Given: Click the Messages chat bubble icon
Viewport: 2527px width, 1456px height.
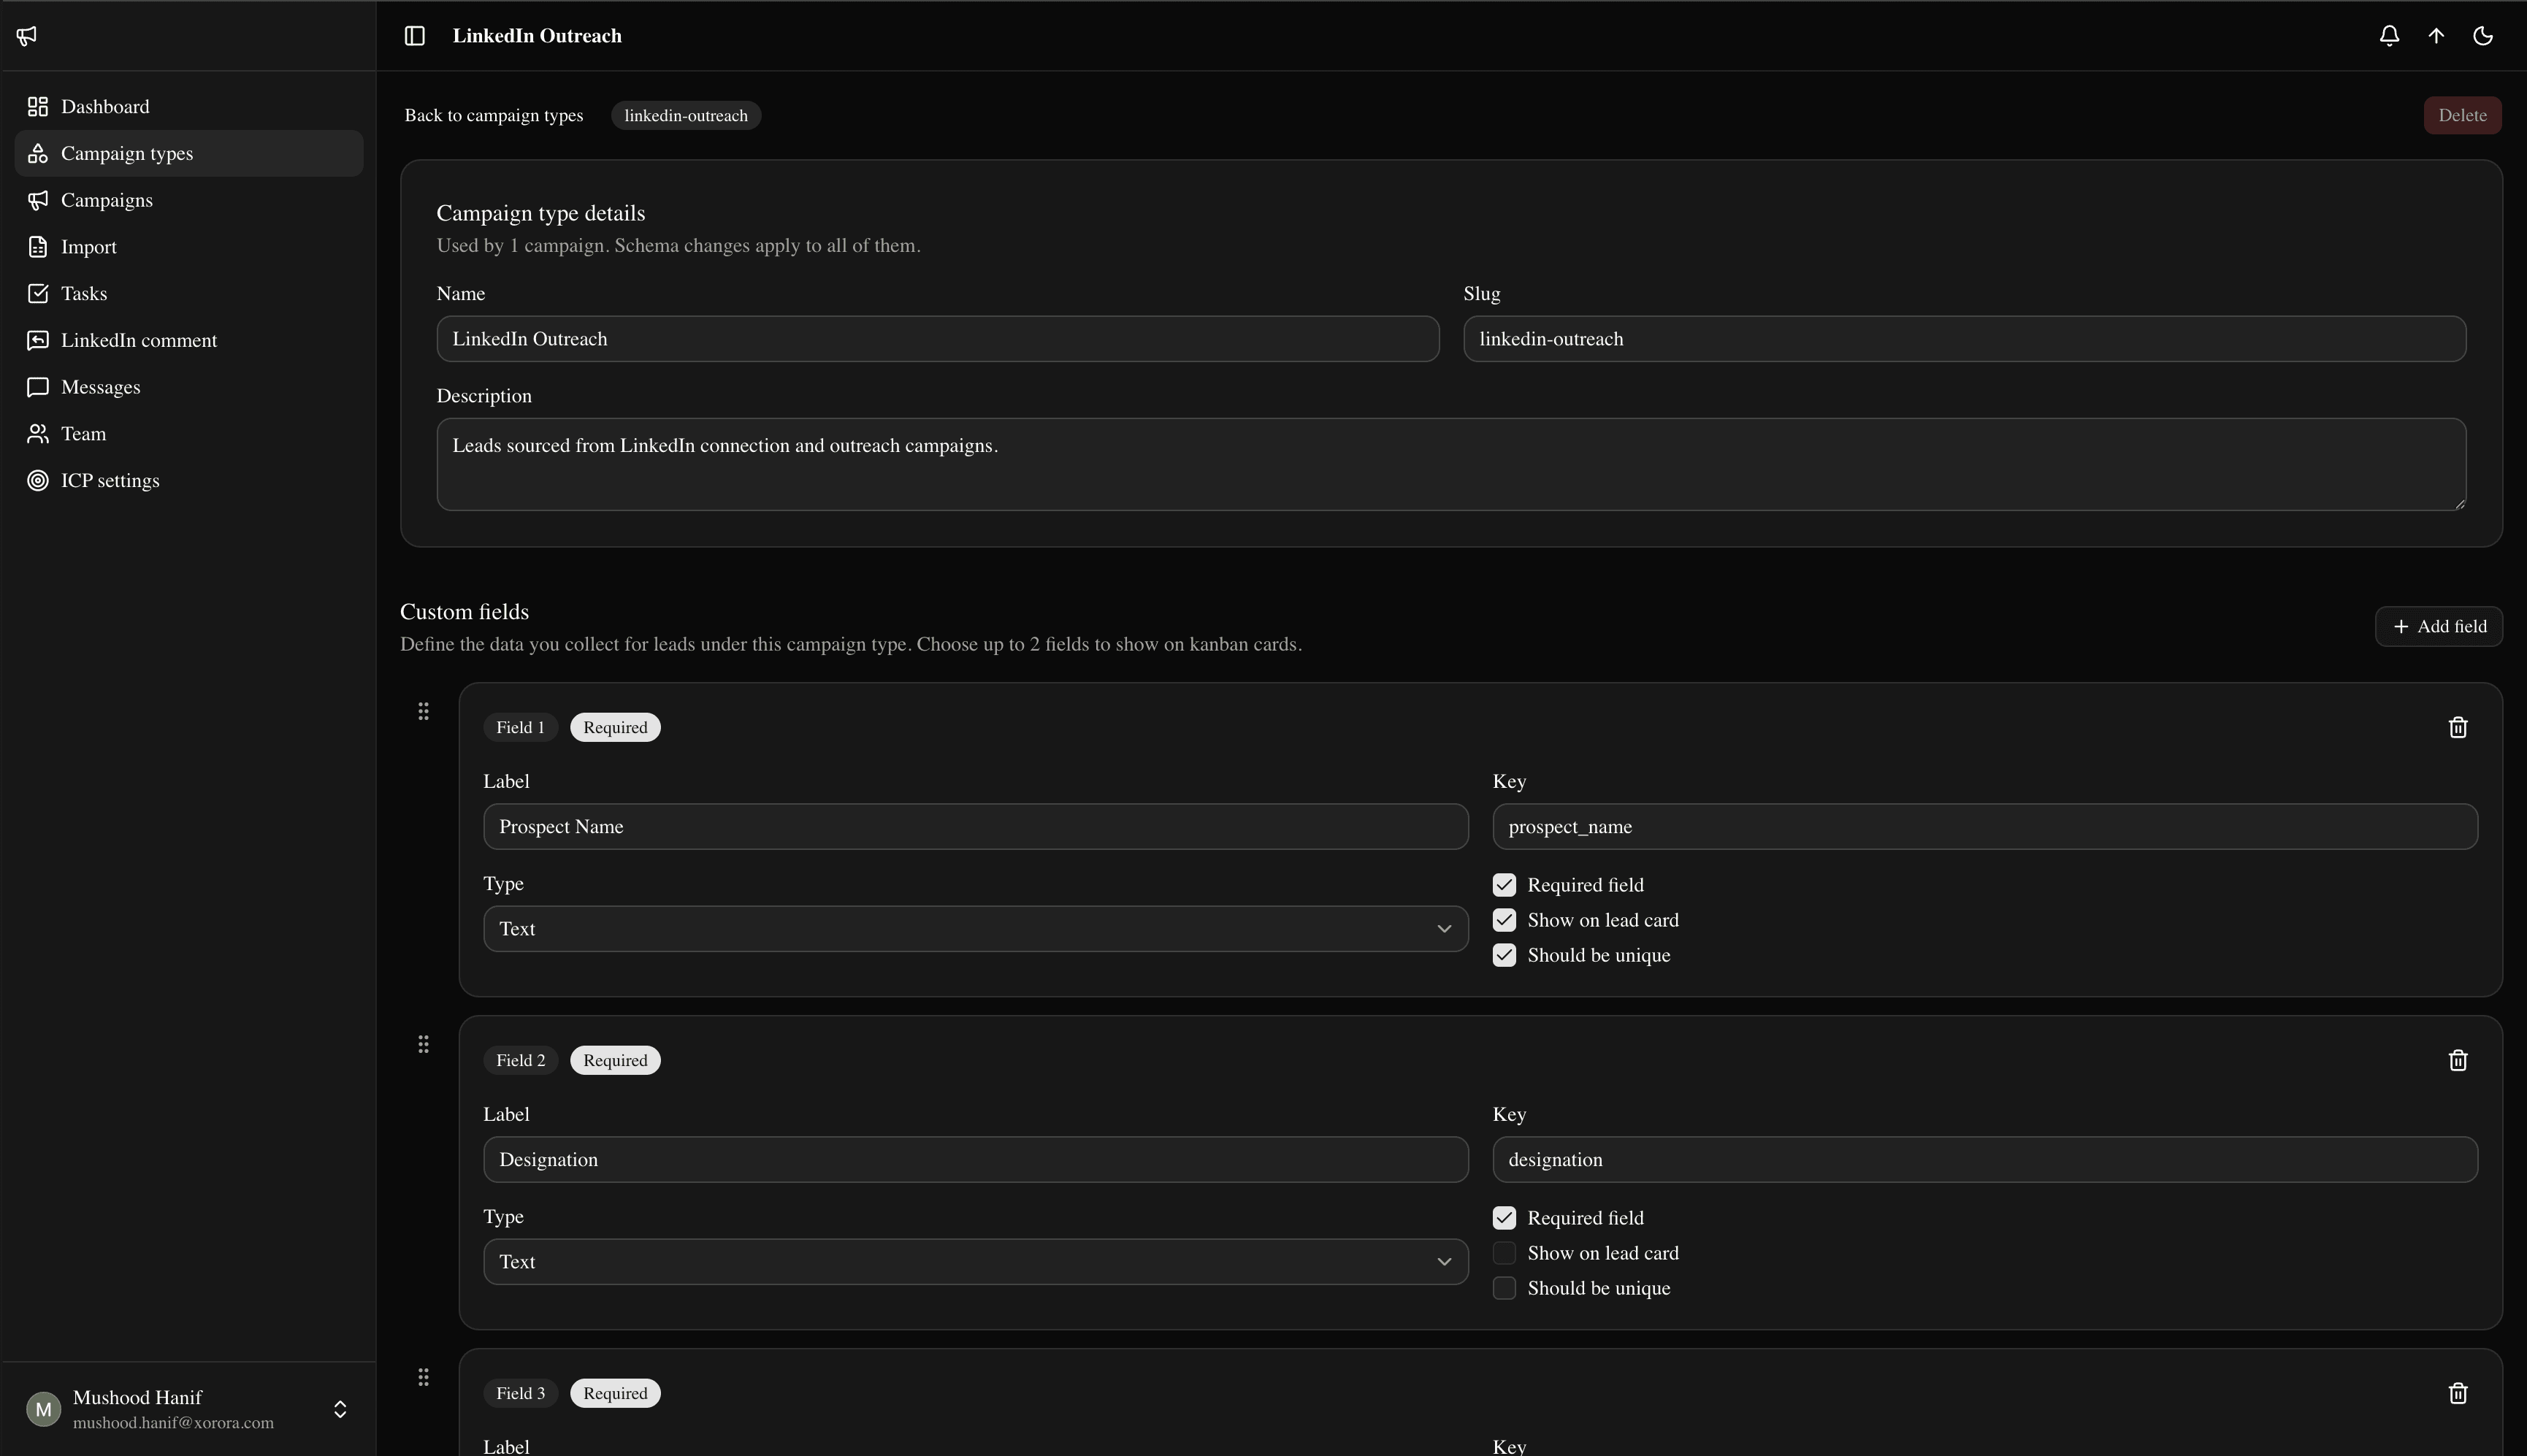Looking at the screenshot, I should [38, 387].
